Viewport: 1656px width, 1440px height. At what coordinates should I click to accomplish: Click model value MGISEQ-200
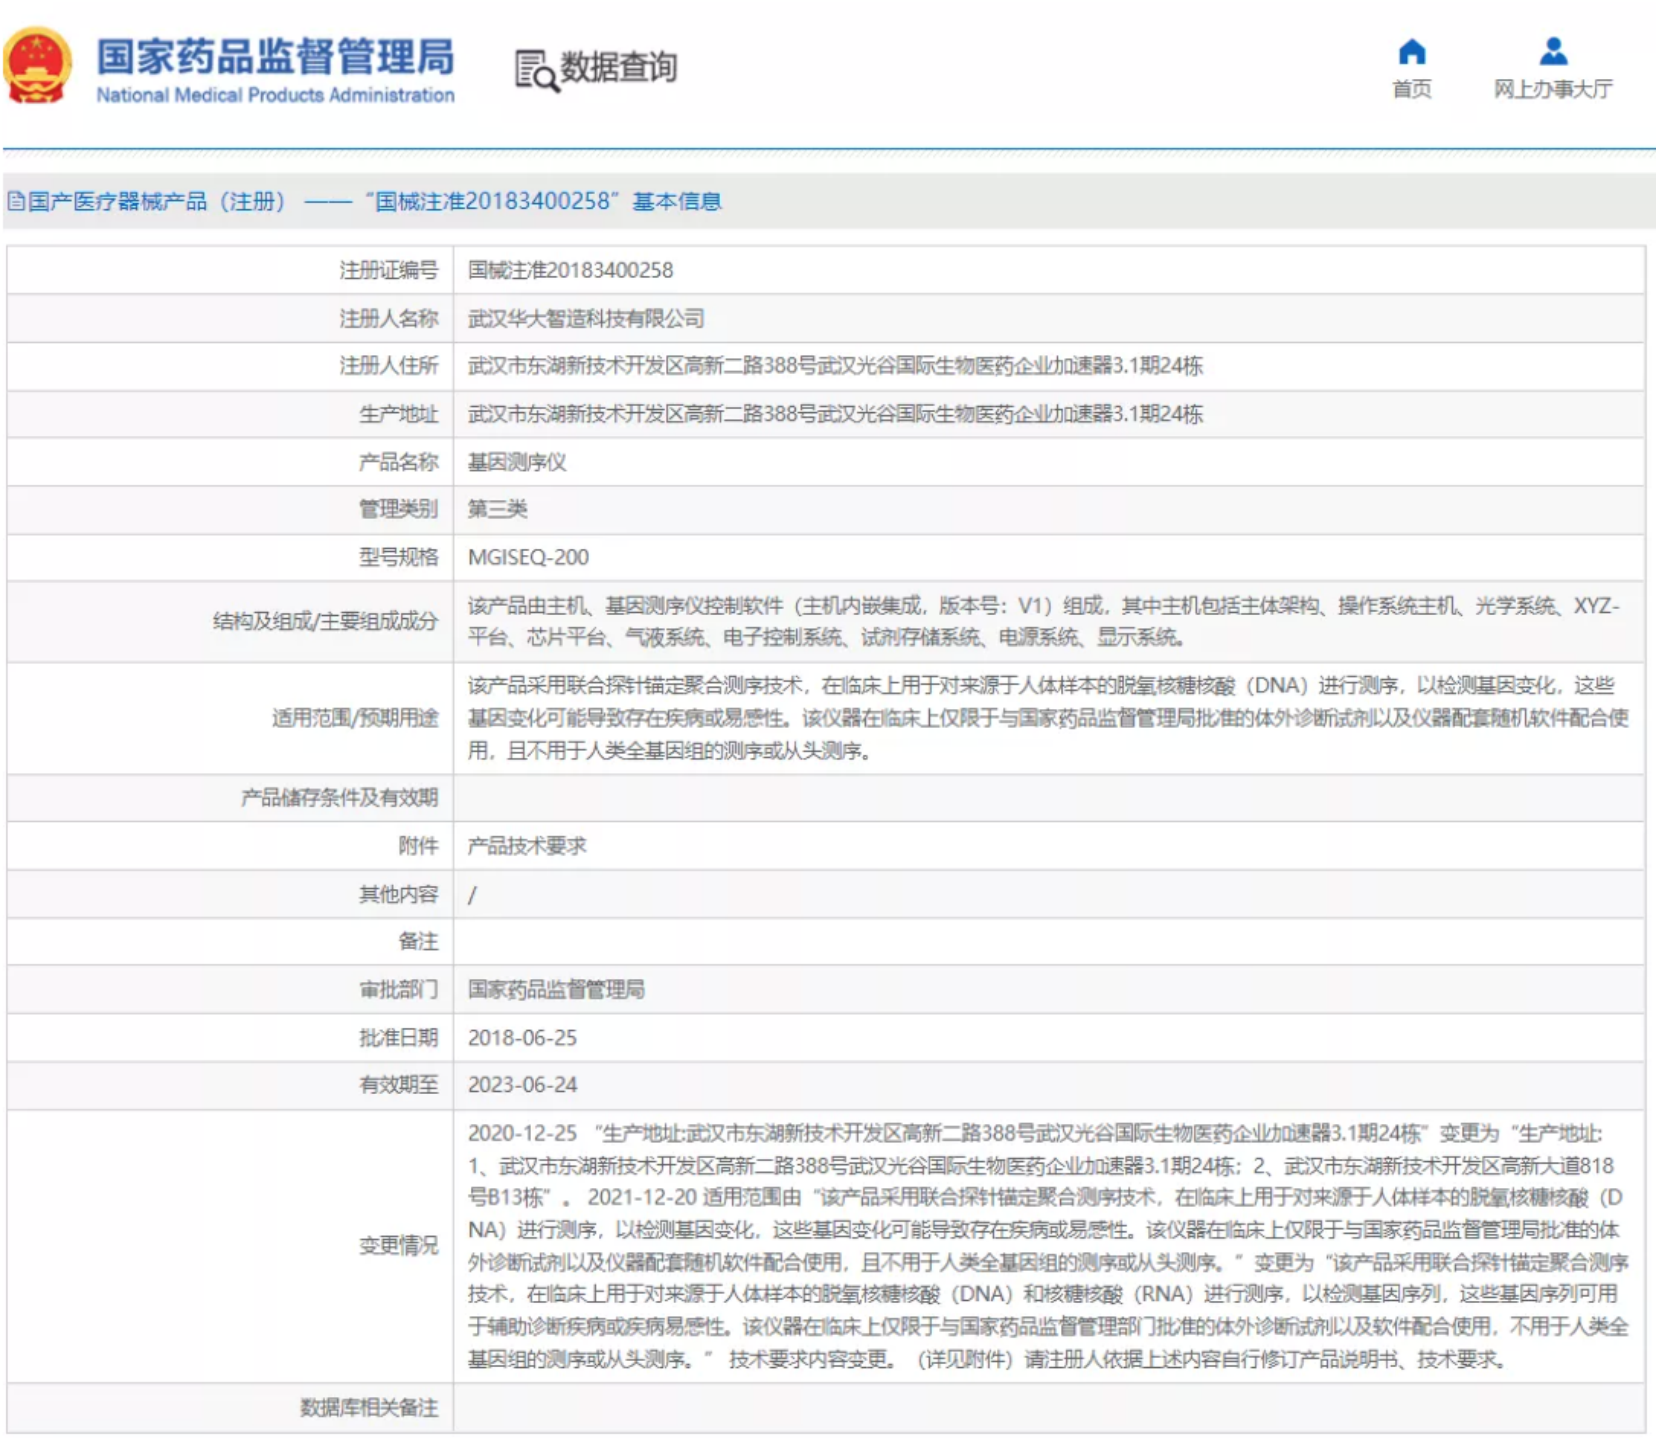coord(528,557)
